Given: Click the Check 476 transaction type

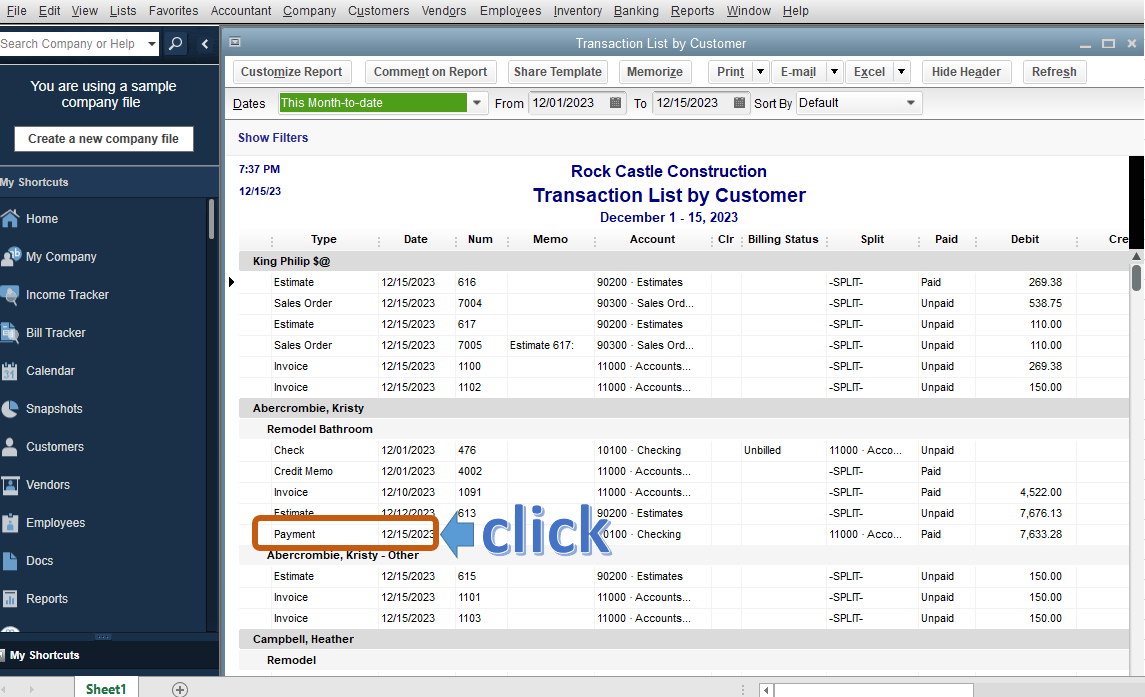Looking at the screenshot, I should pyautogui.click(x=289, y=450).
